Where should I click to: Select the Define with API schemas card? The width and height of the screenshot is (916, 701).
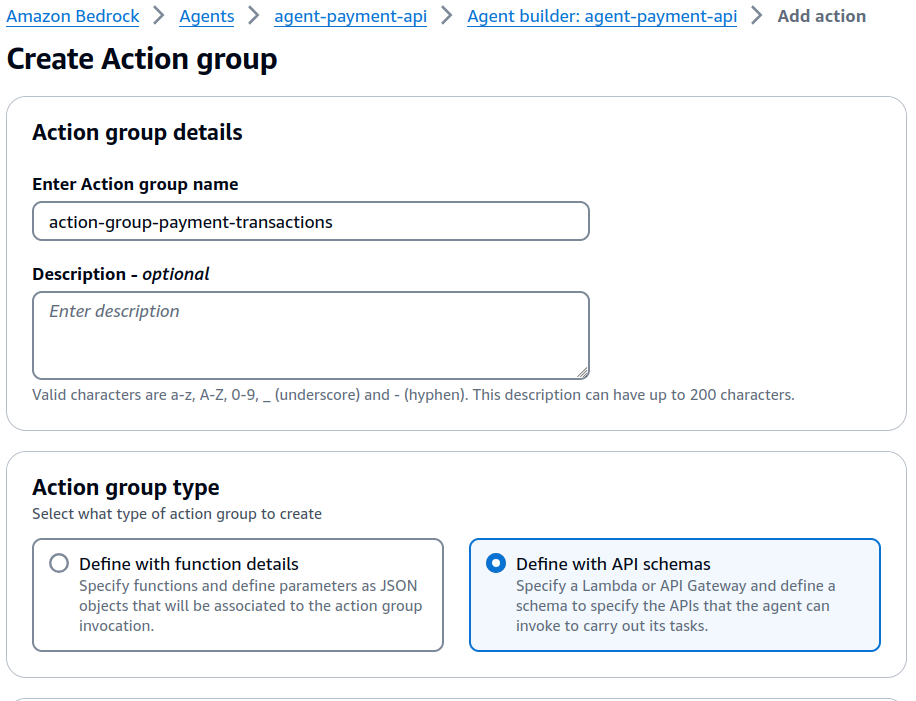(675, 595)
